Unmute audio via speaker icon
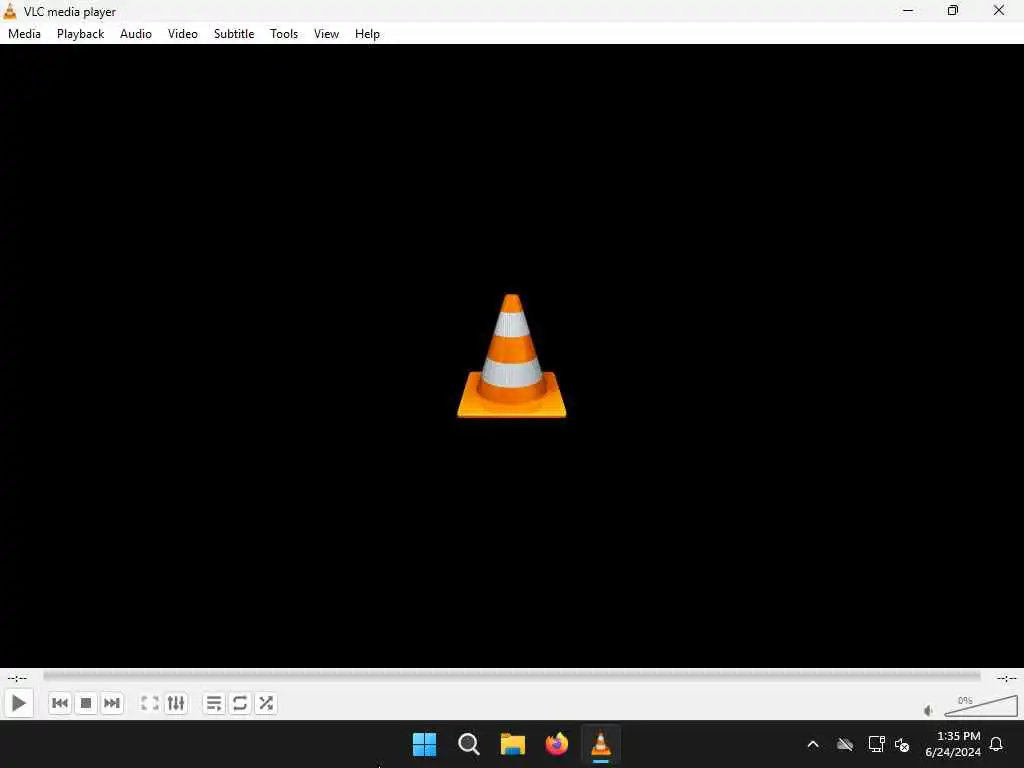 pos(928,711)
